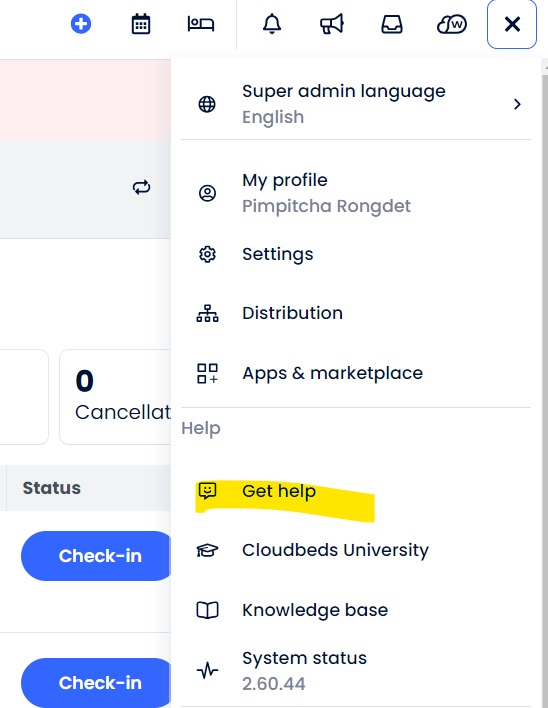This screenshot has width=548, height=708.
Task: Click the blue plus add icon
Action: point(81,23)
